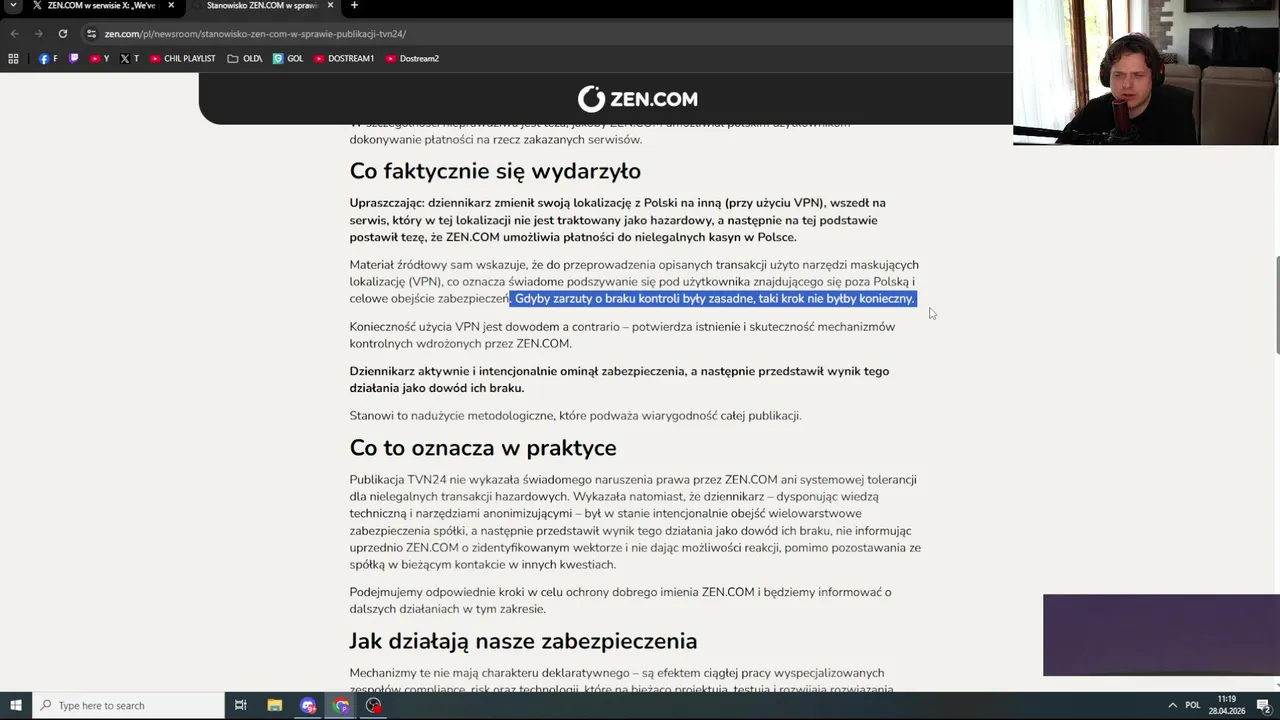Click the page vertical scrollbar thumb

click(1276, 305)
